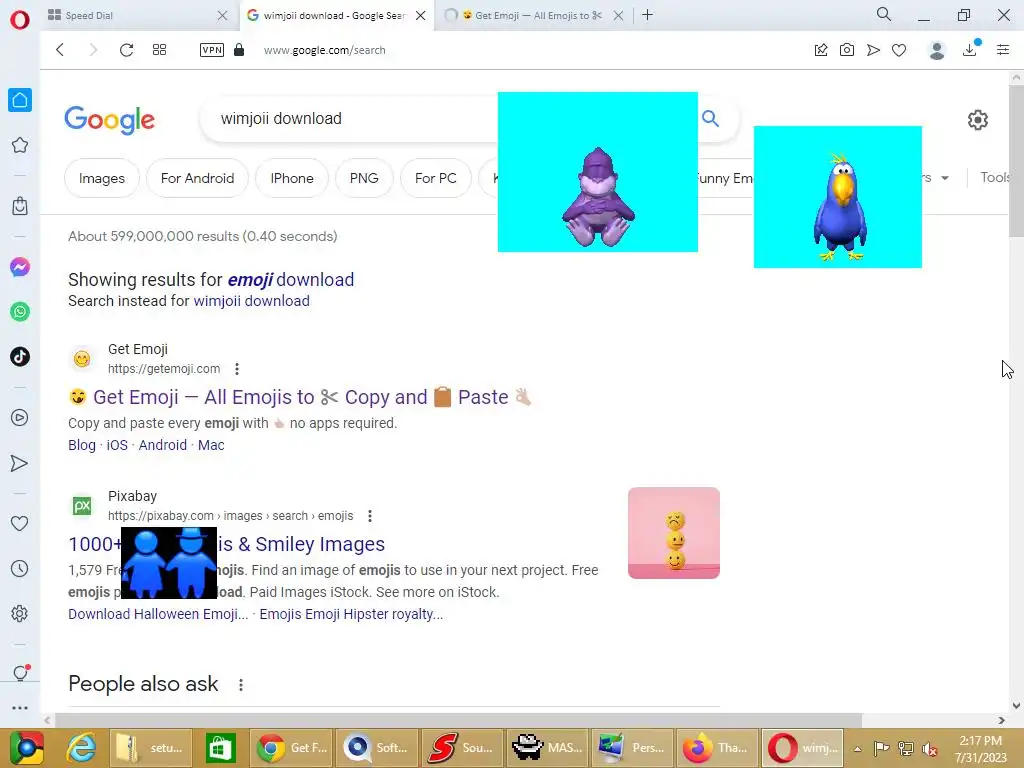Click the horizontal scrollbar thumb

pyautogui.click(x=458, y=720)
